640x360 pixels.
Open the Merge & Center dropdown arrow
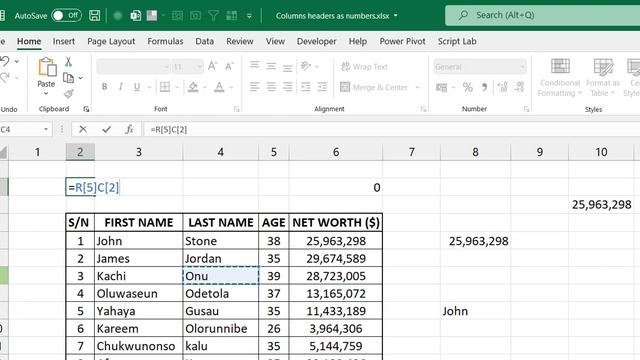tap(418, 87)
